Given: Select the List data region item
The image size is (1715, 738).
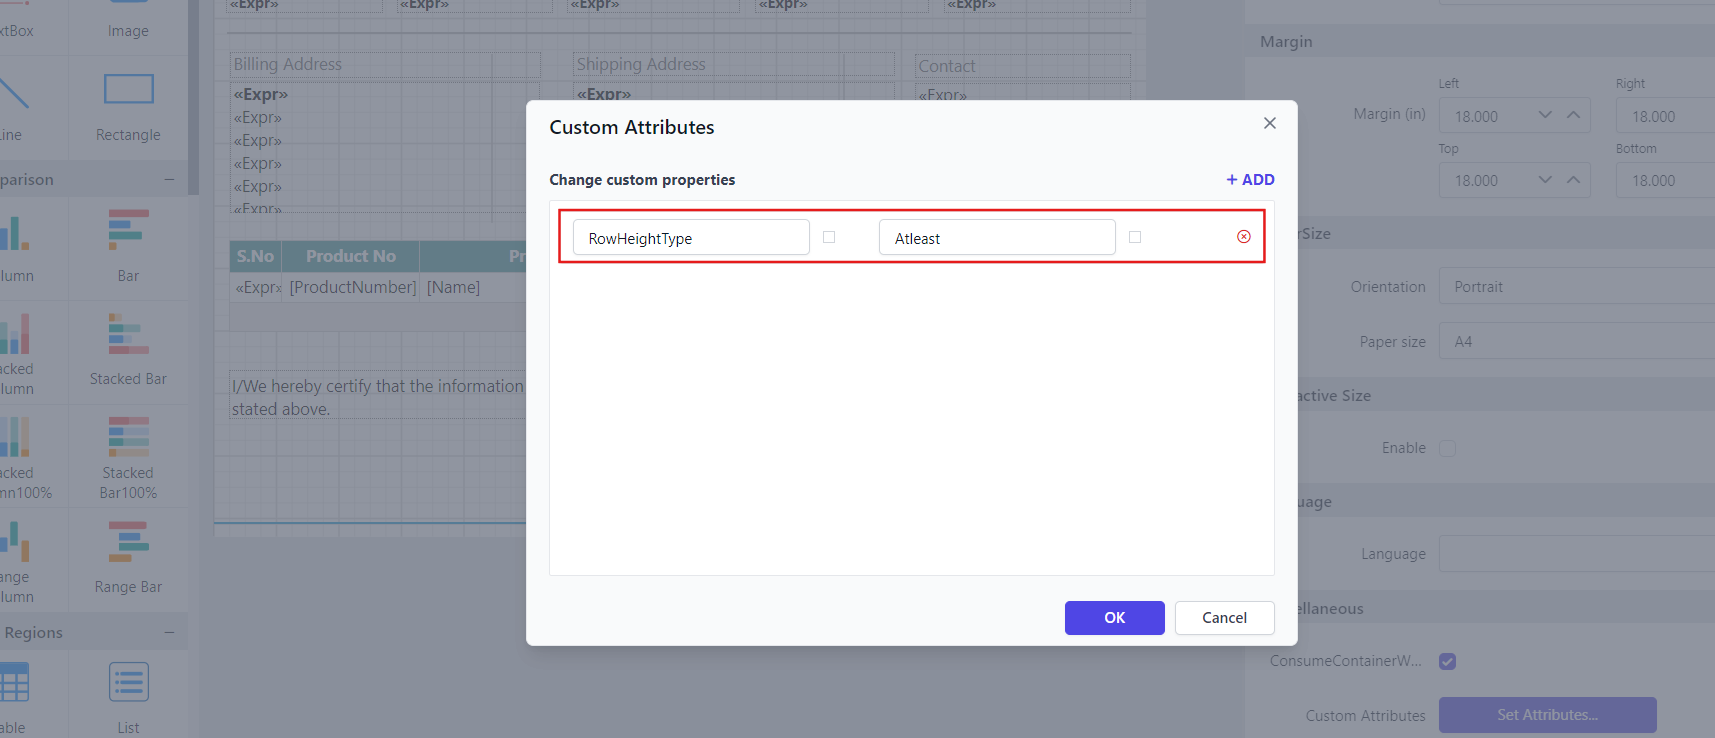Looking at the screenshot, I should (x=128, y=696).
